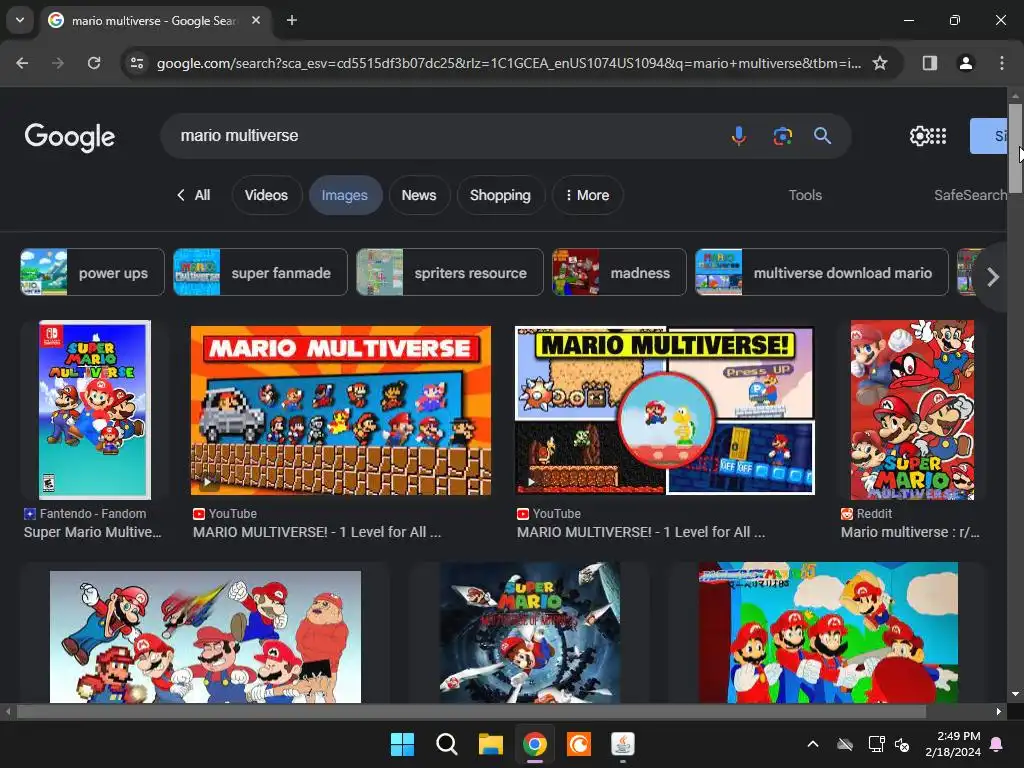1024x768 pixels.
Task: Click the Chrome taskbar icon
Action: (x=535, y=744)
